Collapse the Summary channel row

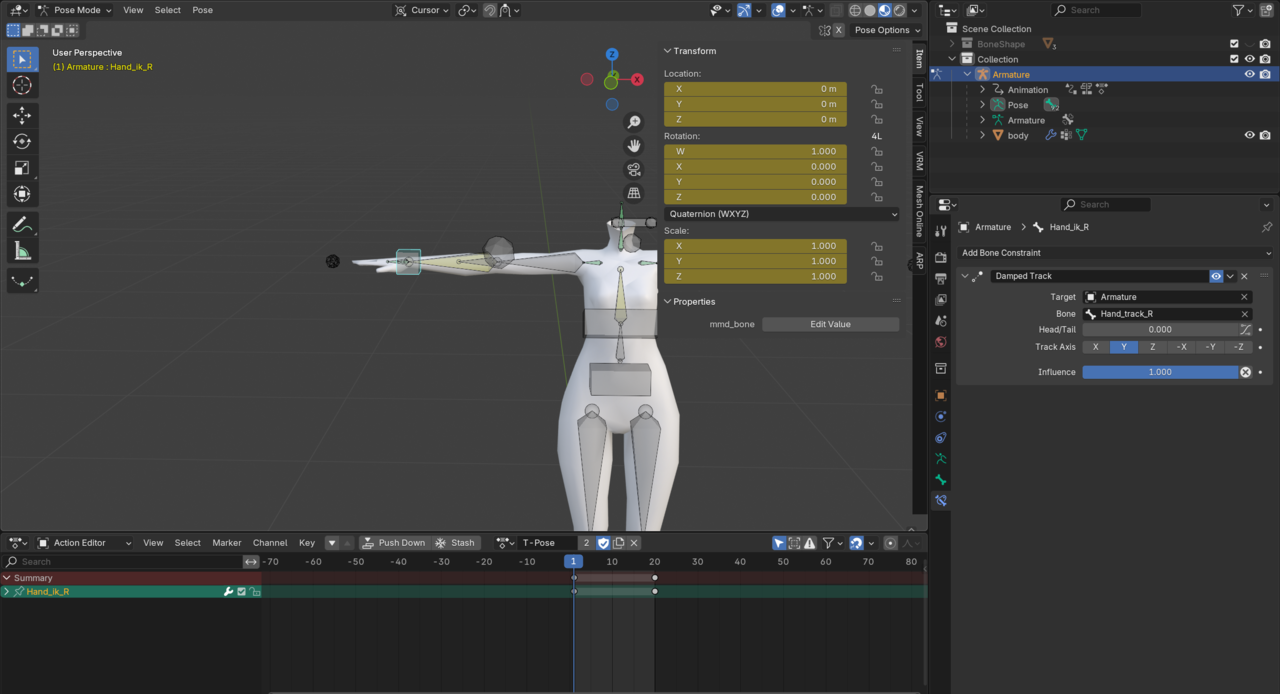click(7, 578)
